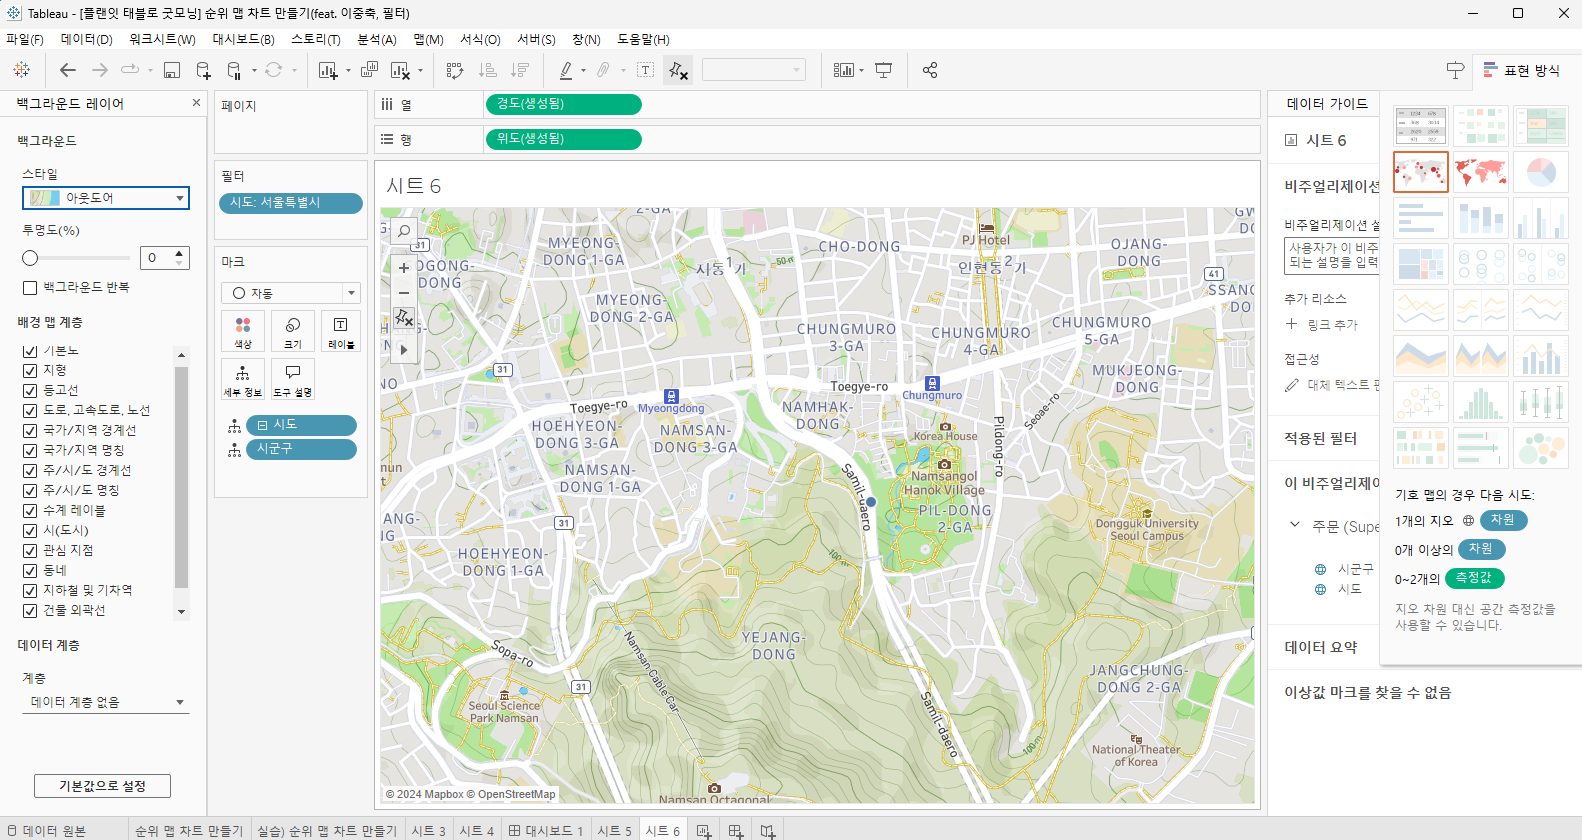Zoom in the map with plus button
This screenshot has height=840, width=1582.
click(x=404, y=268)
